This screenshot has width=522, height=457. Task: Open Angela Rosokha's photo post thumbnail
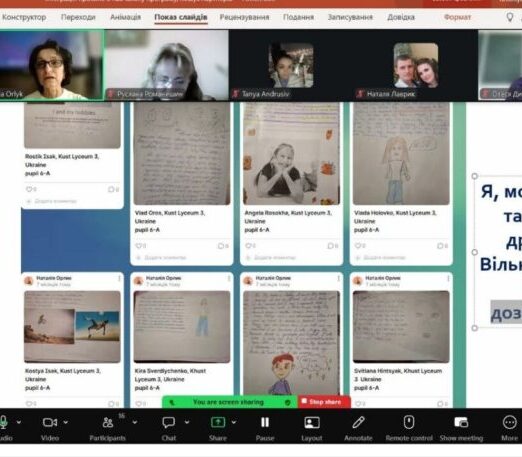click(x=292, y=153)
